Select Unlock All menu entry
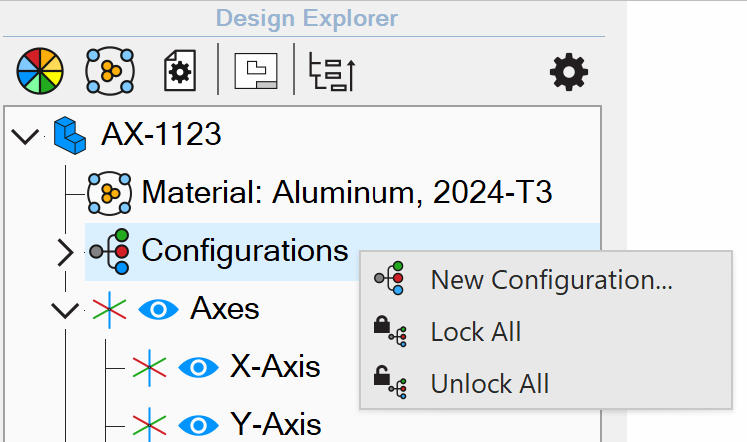 click(546, 383)
